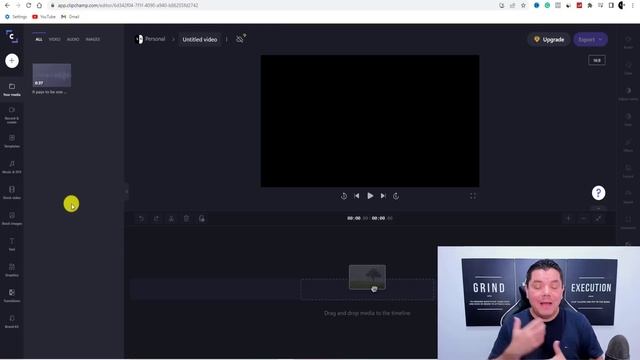Switch to the VIDEO media tab

click(54, 39)
